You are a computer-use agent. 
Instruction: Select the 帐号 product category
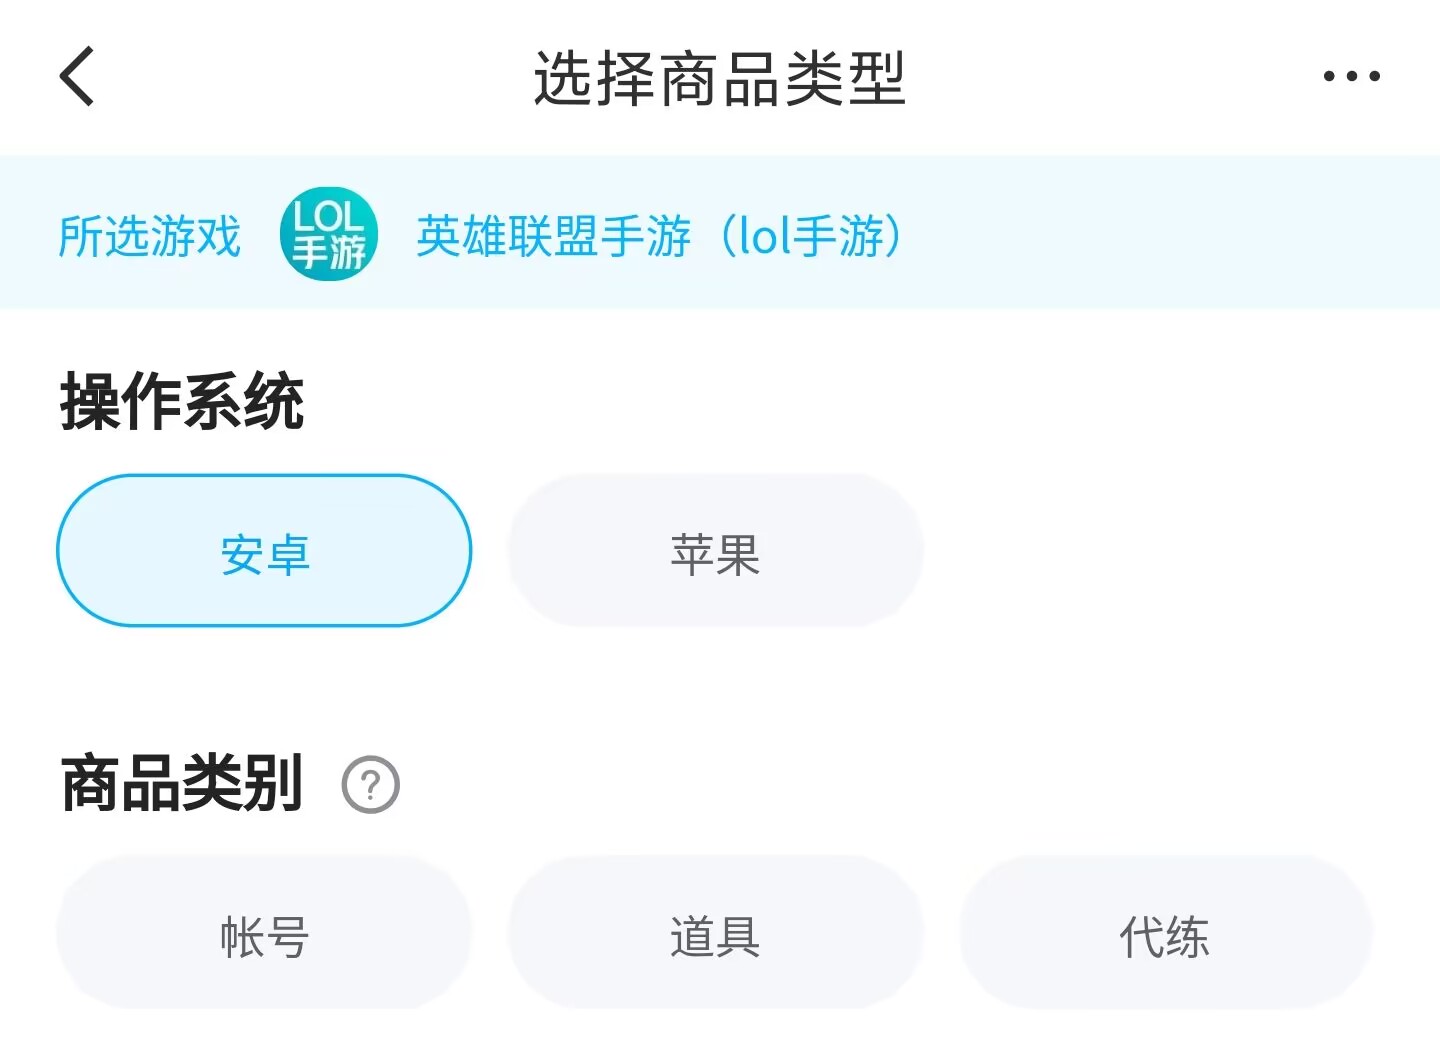[x=264, y=934]
